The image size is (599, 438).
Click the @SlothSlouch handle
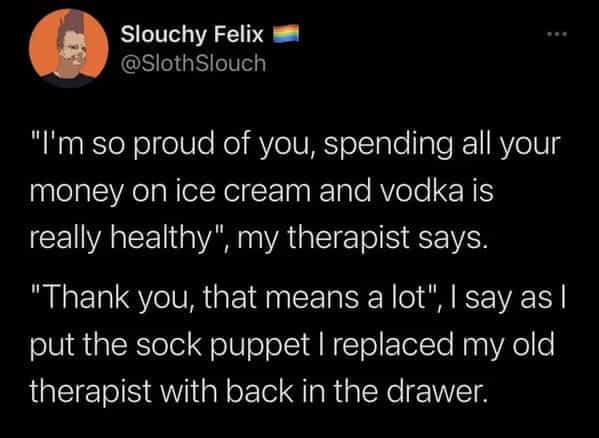(x=193, y=63)
